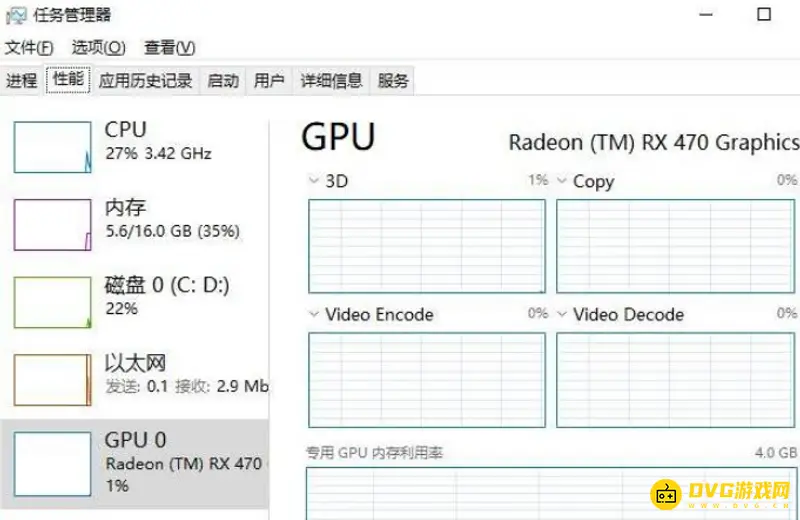Open the 选项(O) menu
Image resolution: width=800 pixels, height=520 pixels.
coord(98,48)
